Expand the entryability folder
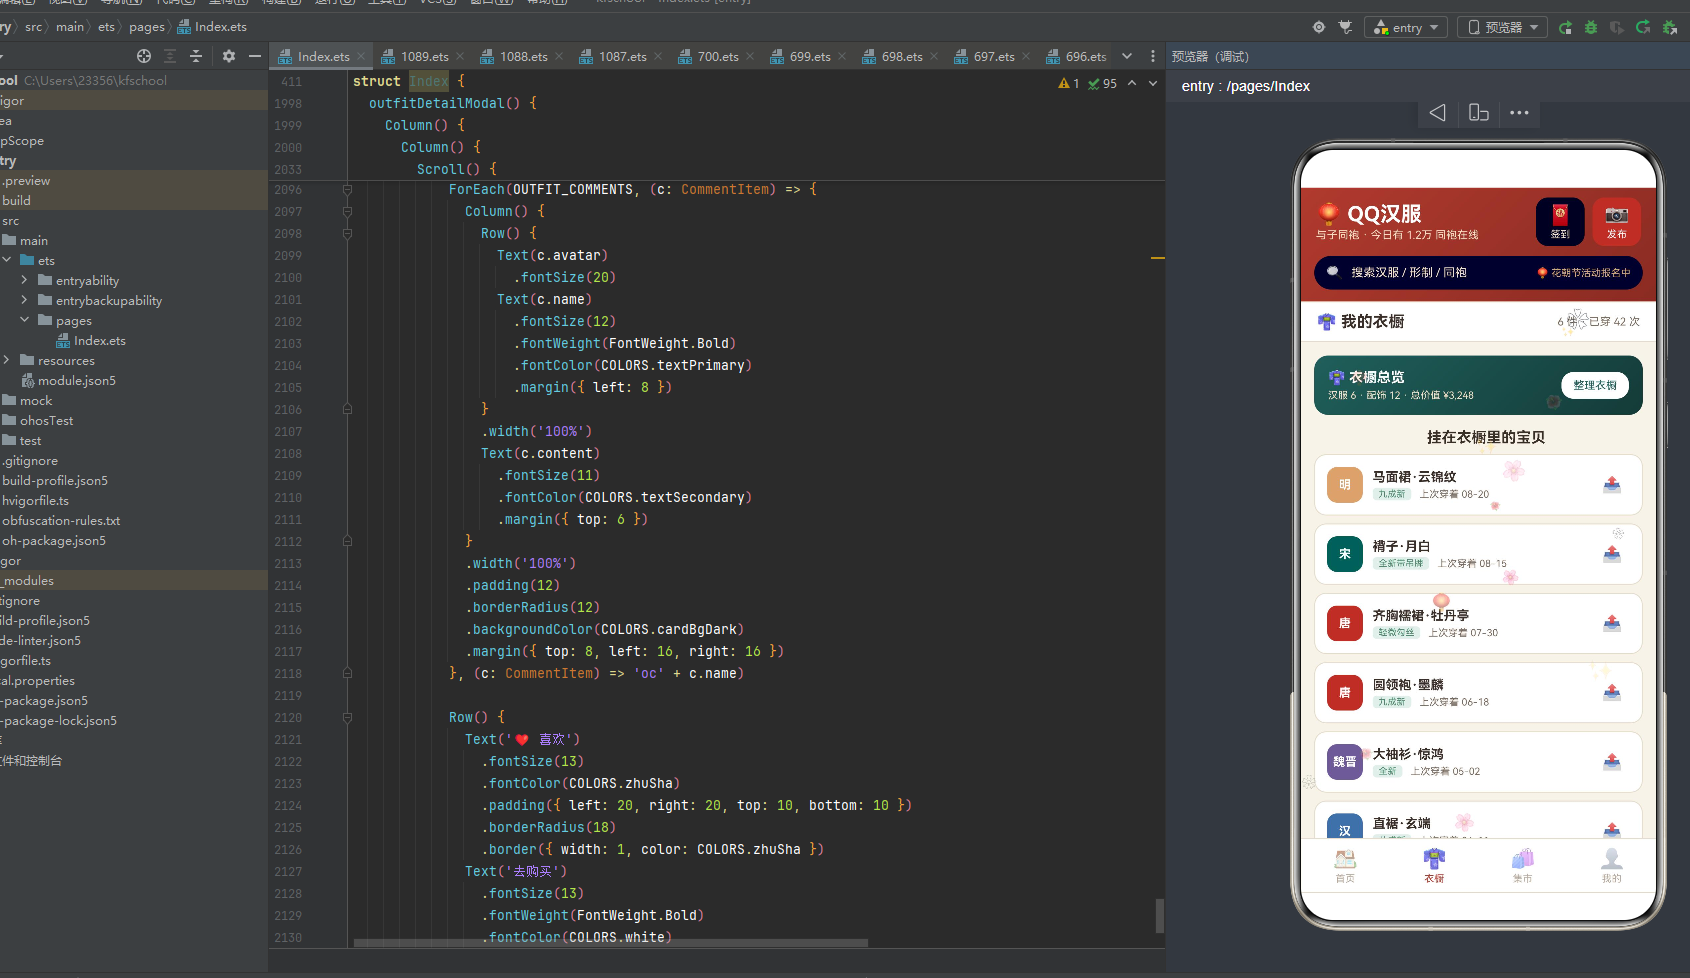 tap(25, 280)
